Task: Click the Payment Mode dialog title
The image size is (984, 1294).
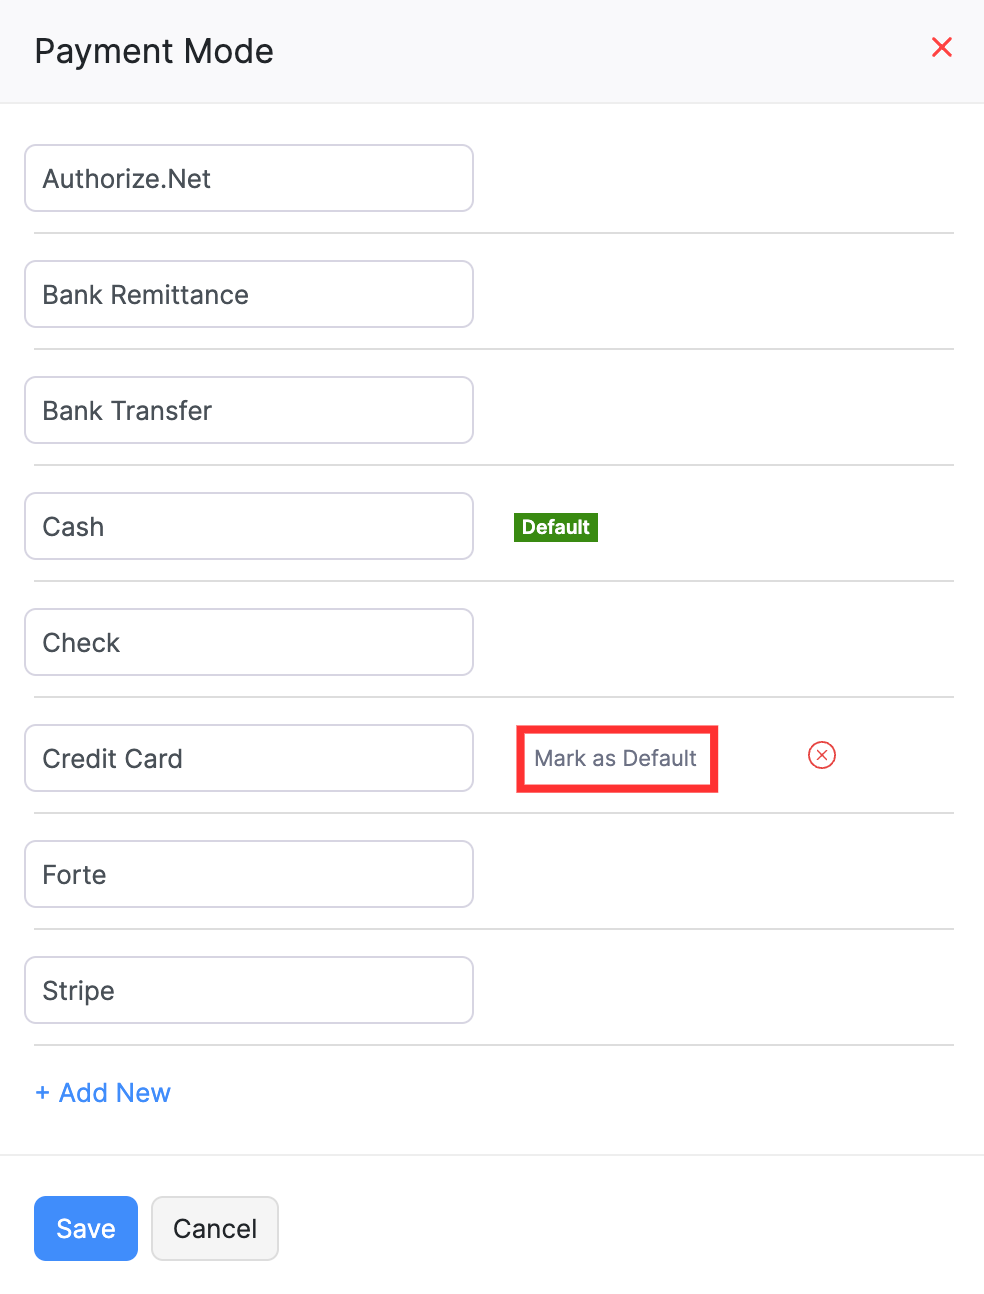Action: 154,51
